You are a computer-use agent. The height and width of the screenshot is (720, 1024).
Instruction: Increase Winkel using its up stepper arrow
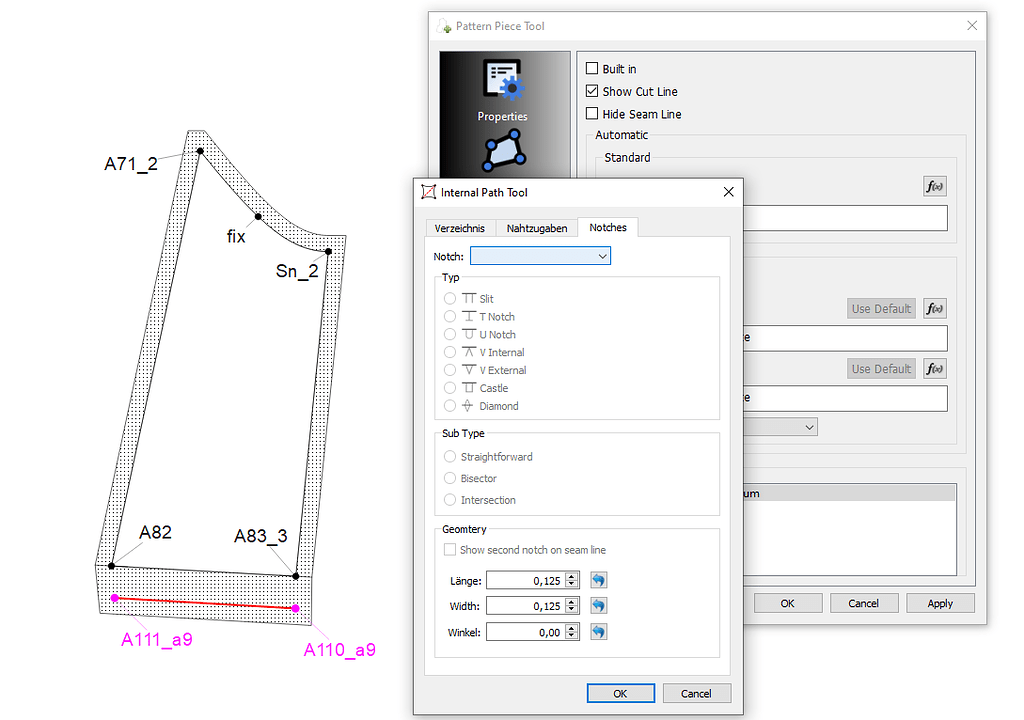570,627
